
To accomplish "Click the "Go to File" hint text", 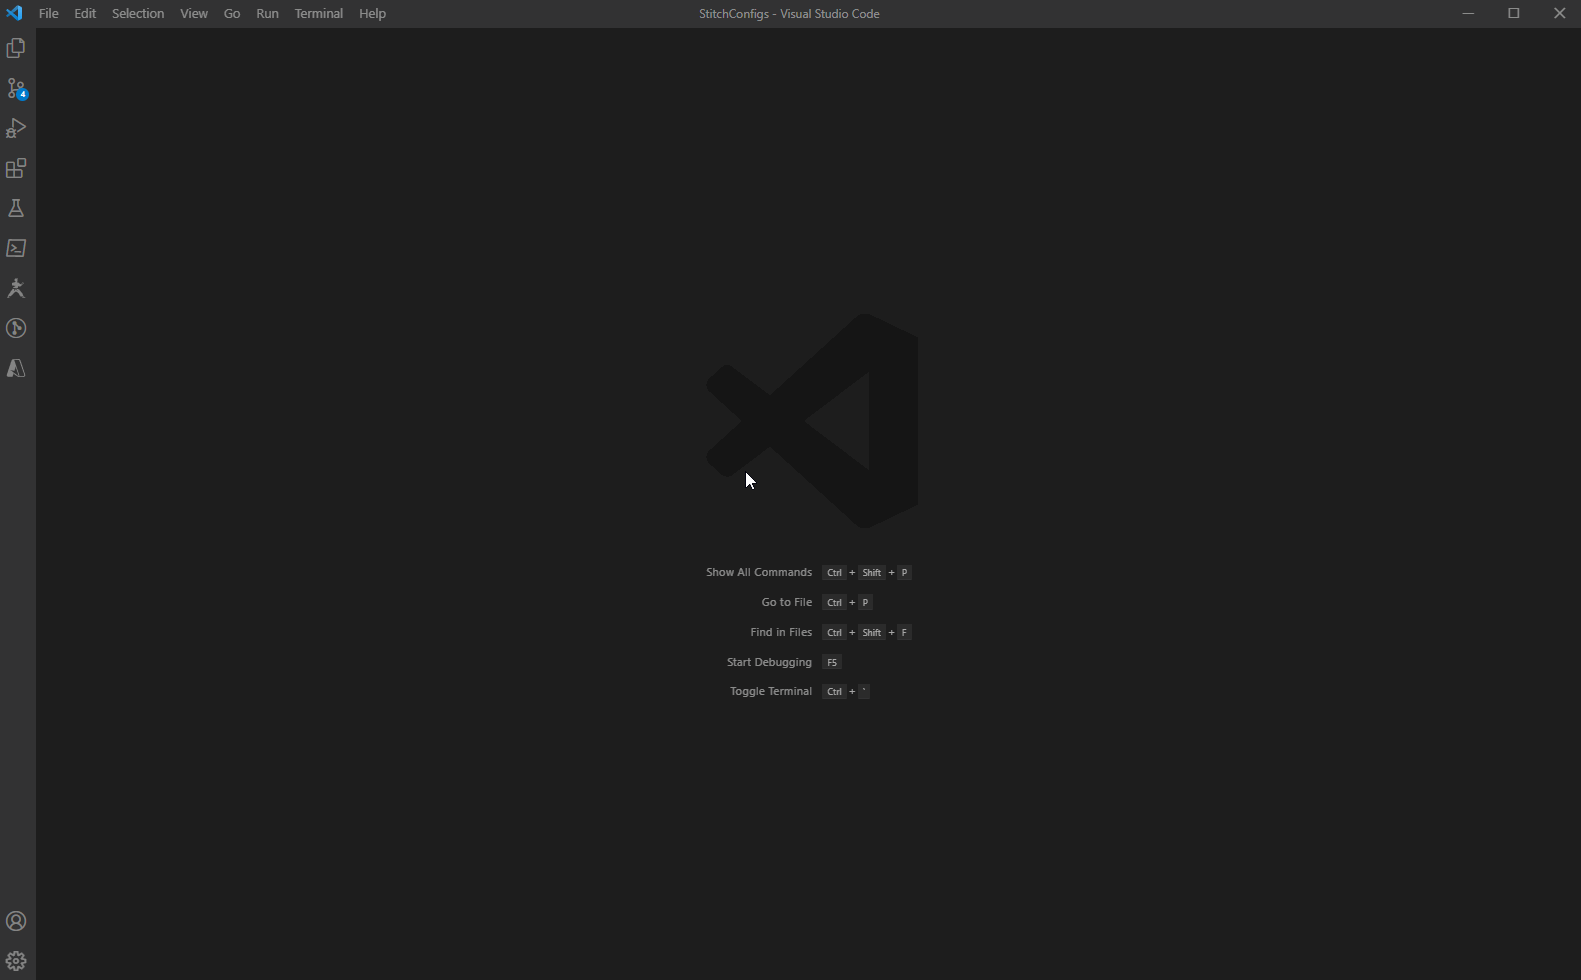I will click(787, 603).
